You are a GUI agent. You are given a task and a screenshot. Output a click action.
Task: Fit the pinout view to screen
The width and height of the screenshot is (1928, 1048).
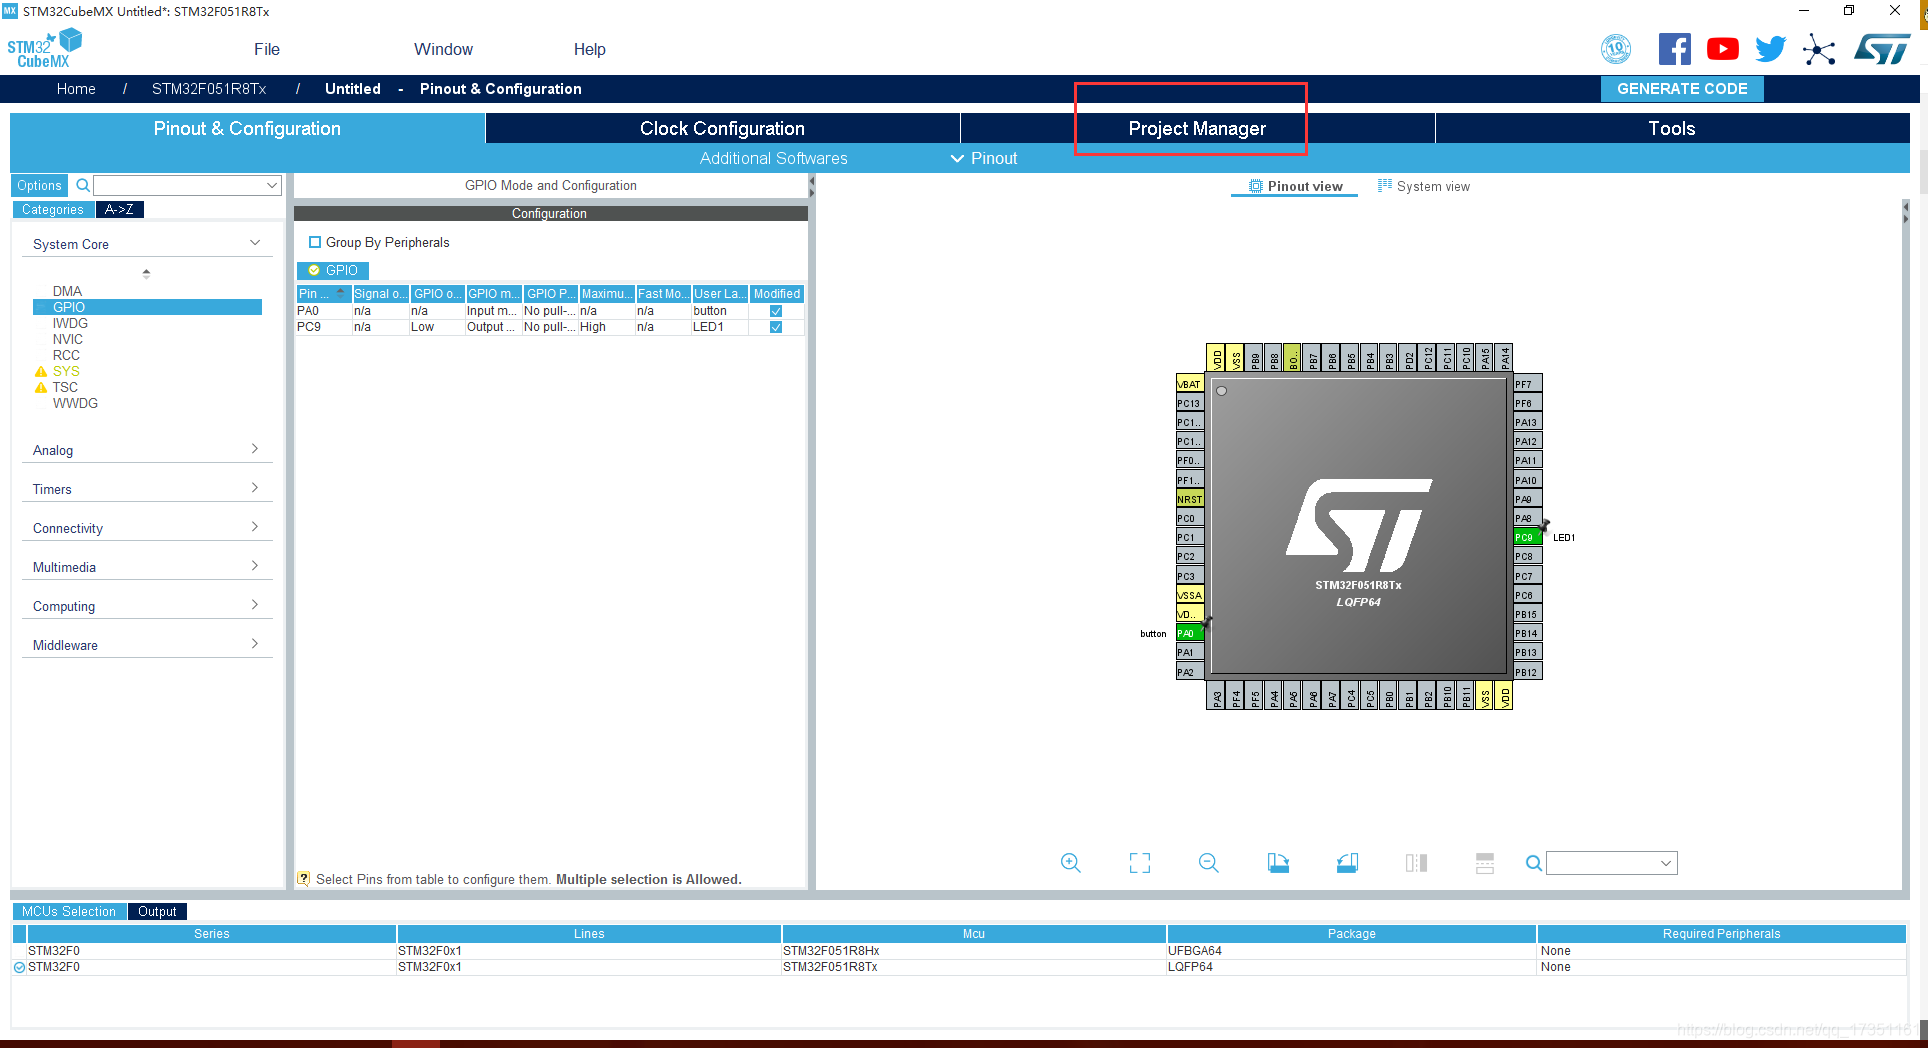1140,863
